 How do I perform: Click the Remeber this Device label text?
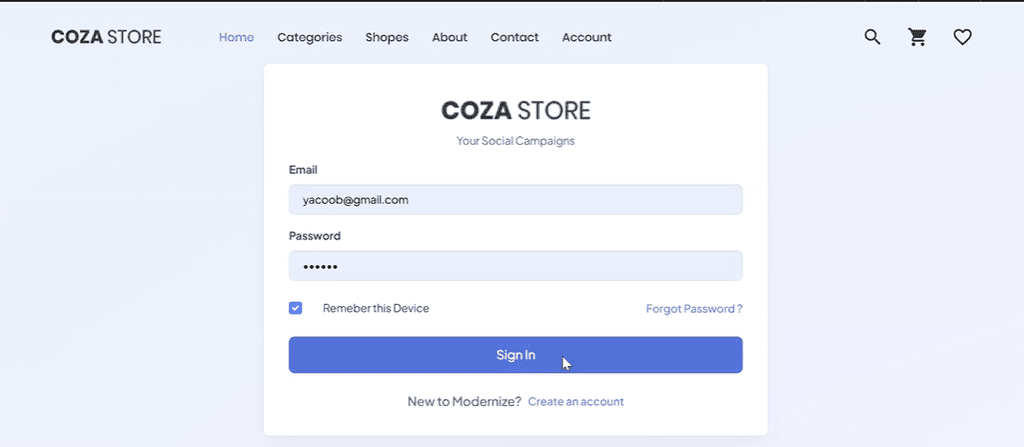pos(375,308)
